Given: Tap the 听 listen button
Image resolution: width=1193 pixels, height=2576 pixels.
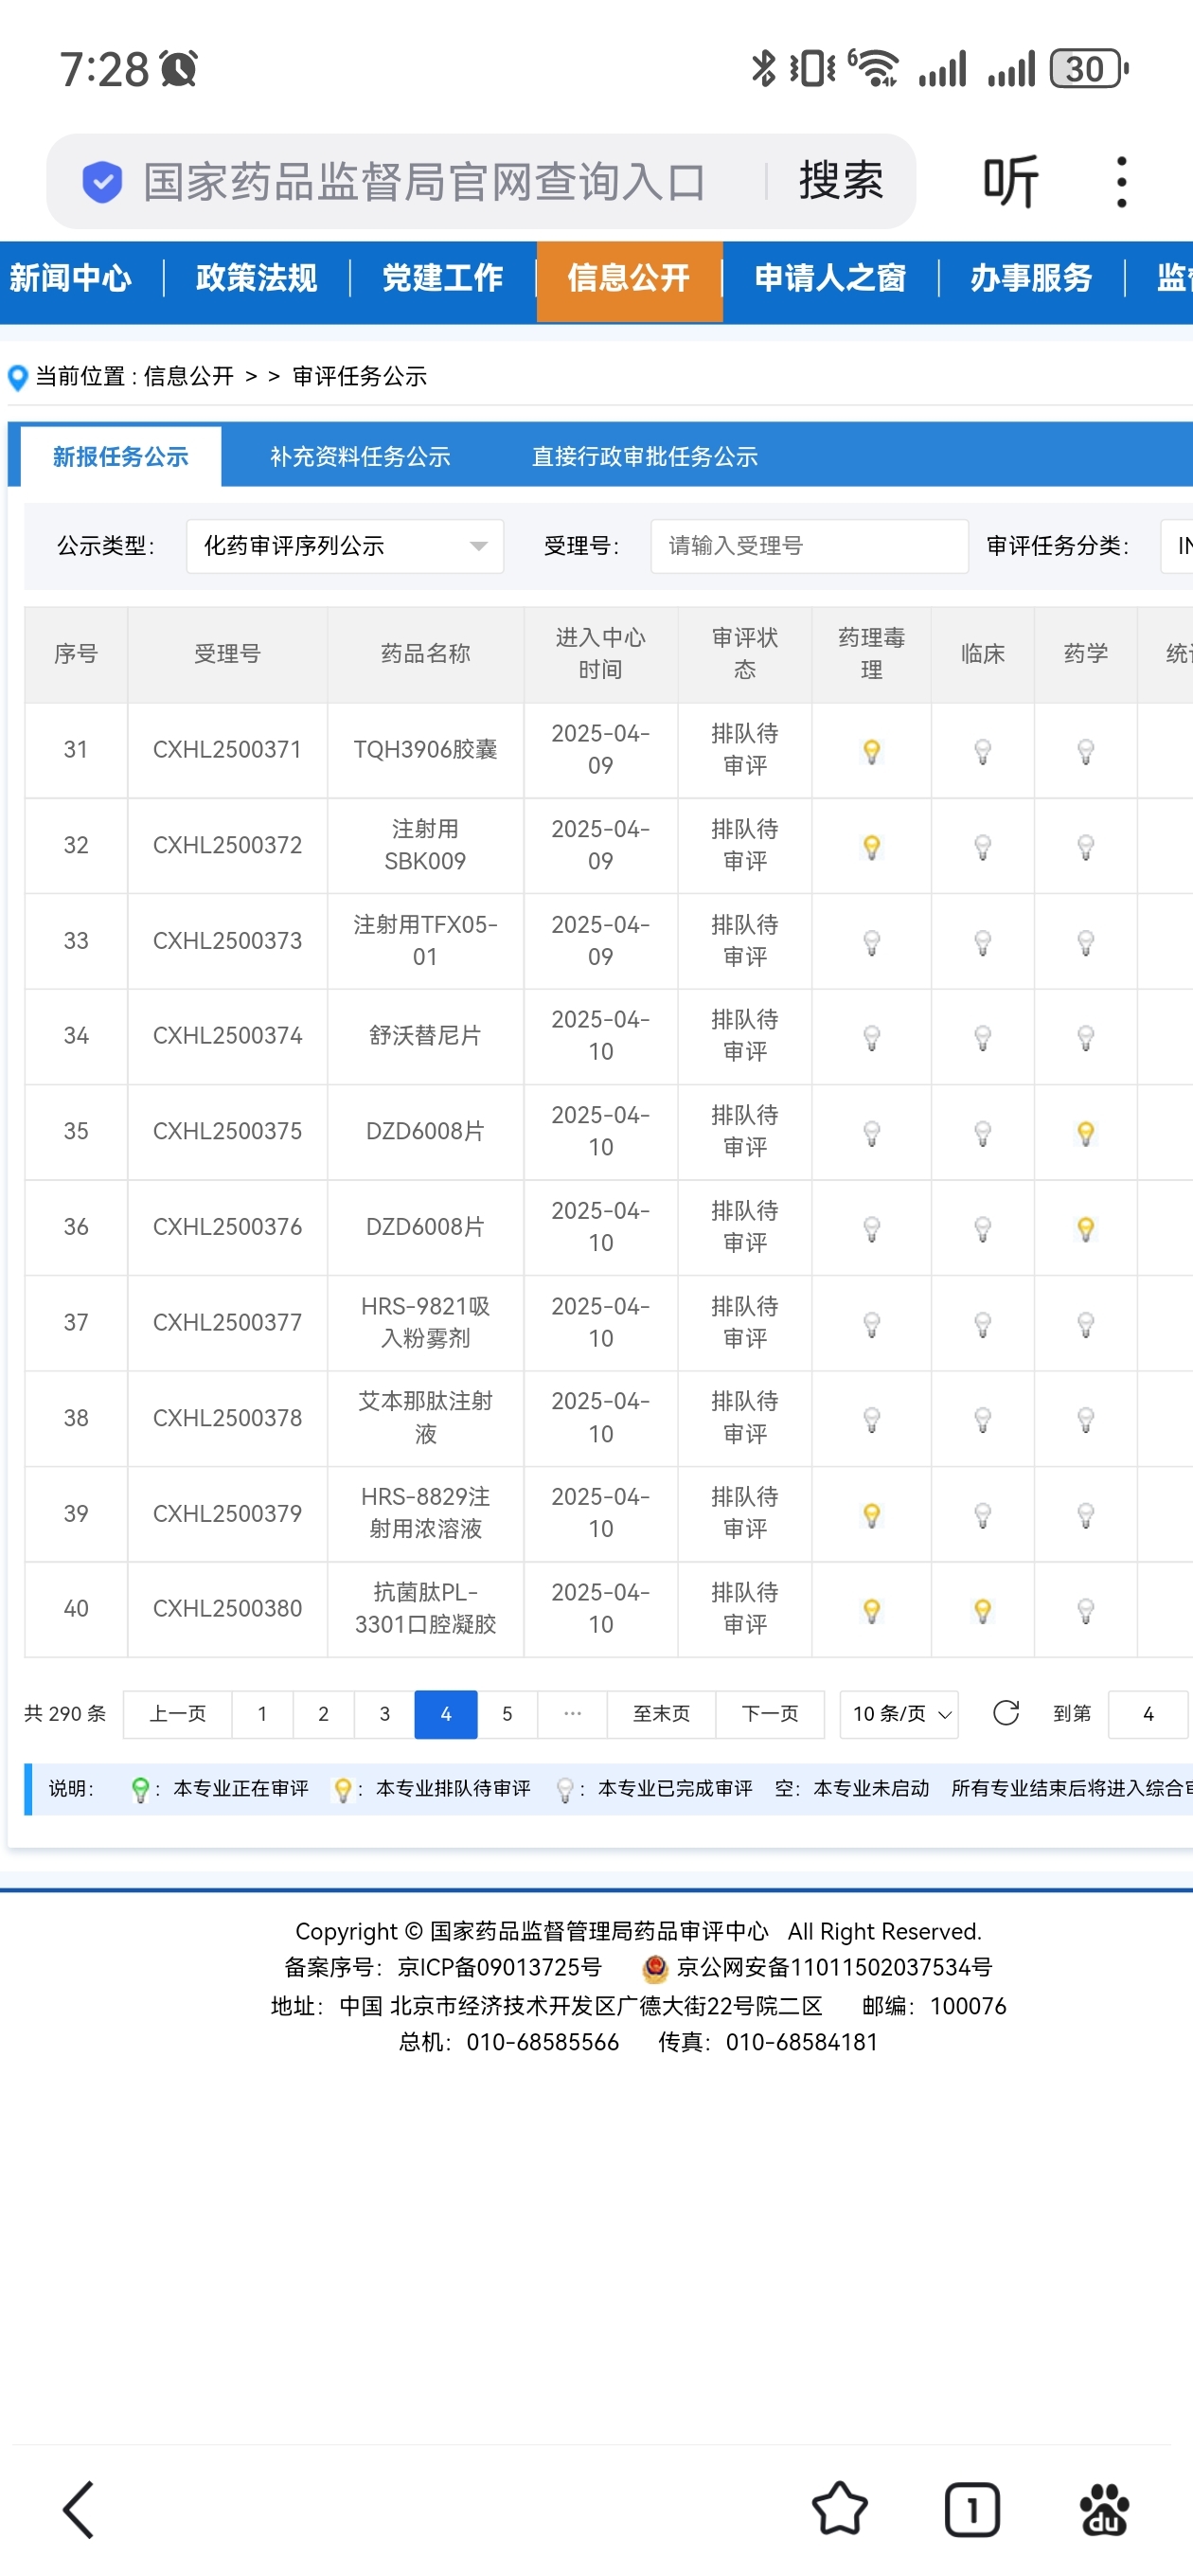Looking at the screenshot, I should (1010, 182).
